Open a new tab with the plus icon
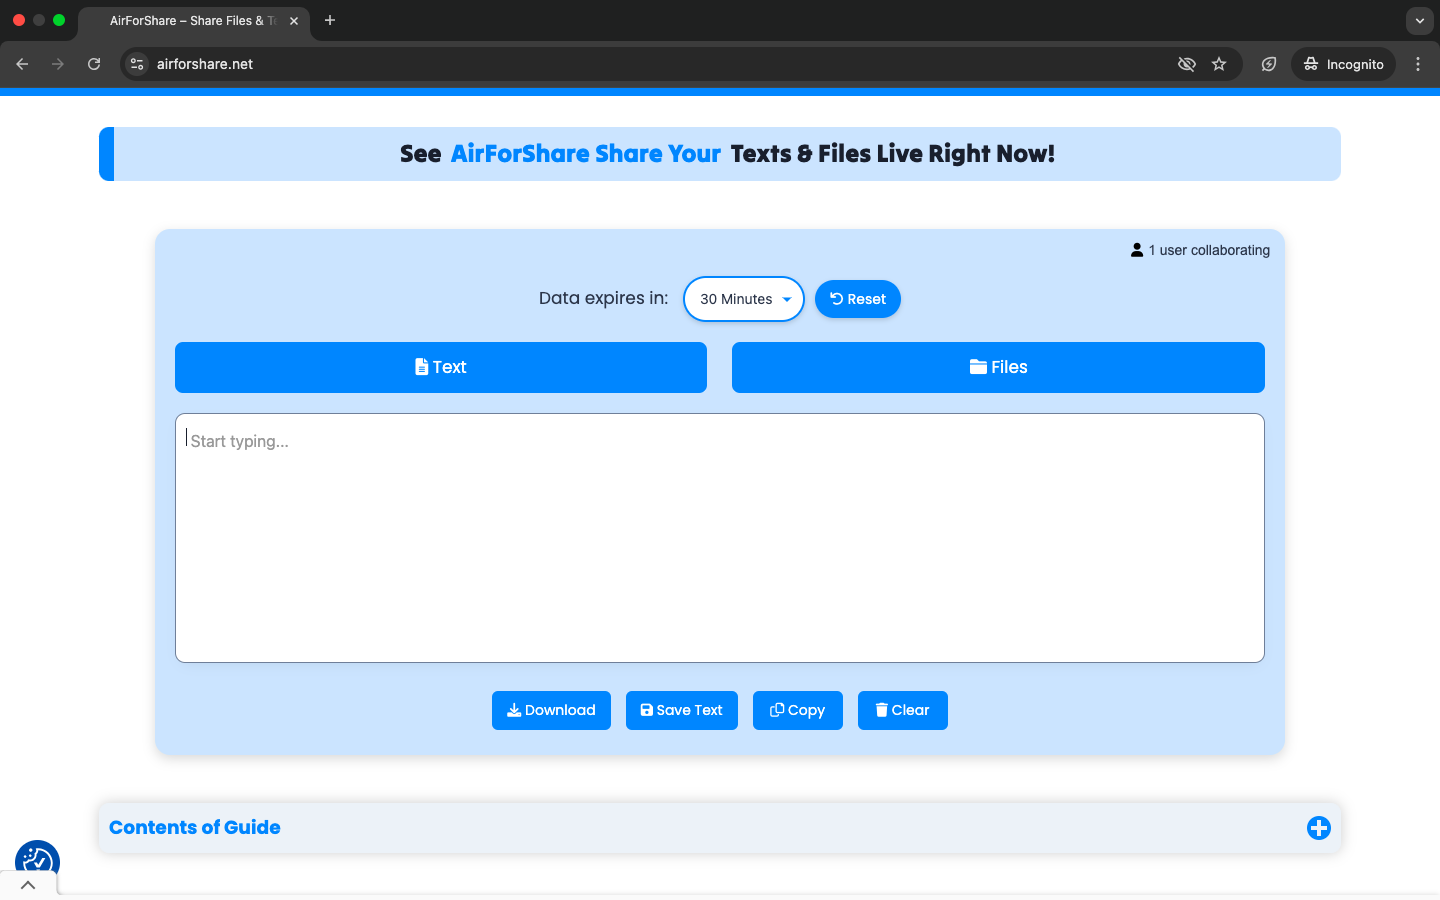Viewport: 1440px width, 900px height. [x=330, y=20]
